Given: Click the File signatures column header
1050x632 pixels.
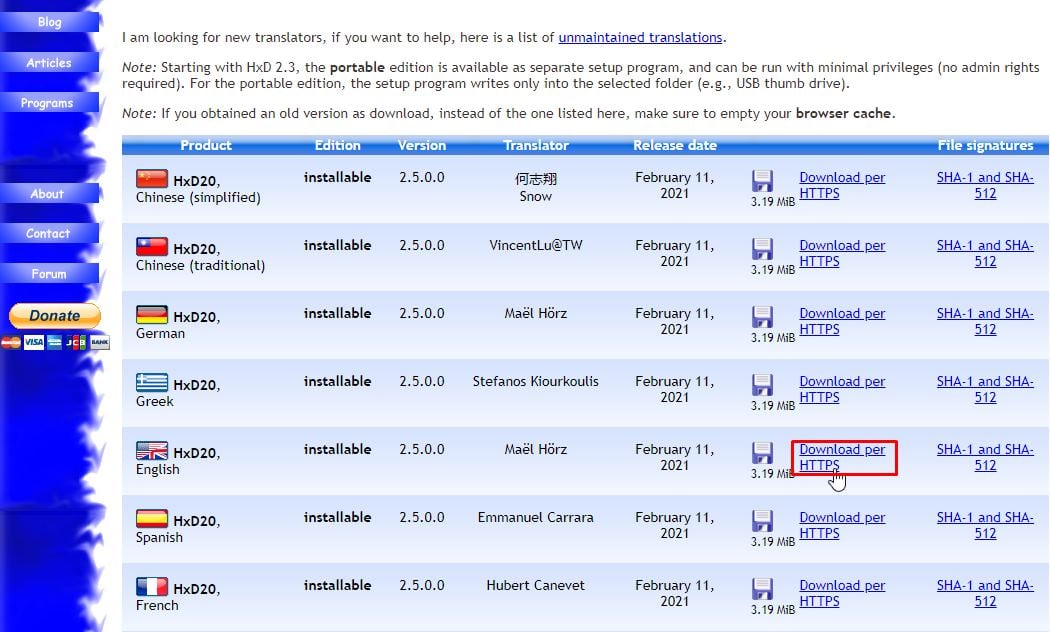Looking at the screenshot, I should click(x=985, y=145).
